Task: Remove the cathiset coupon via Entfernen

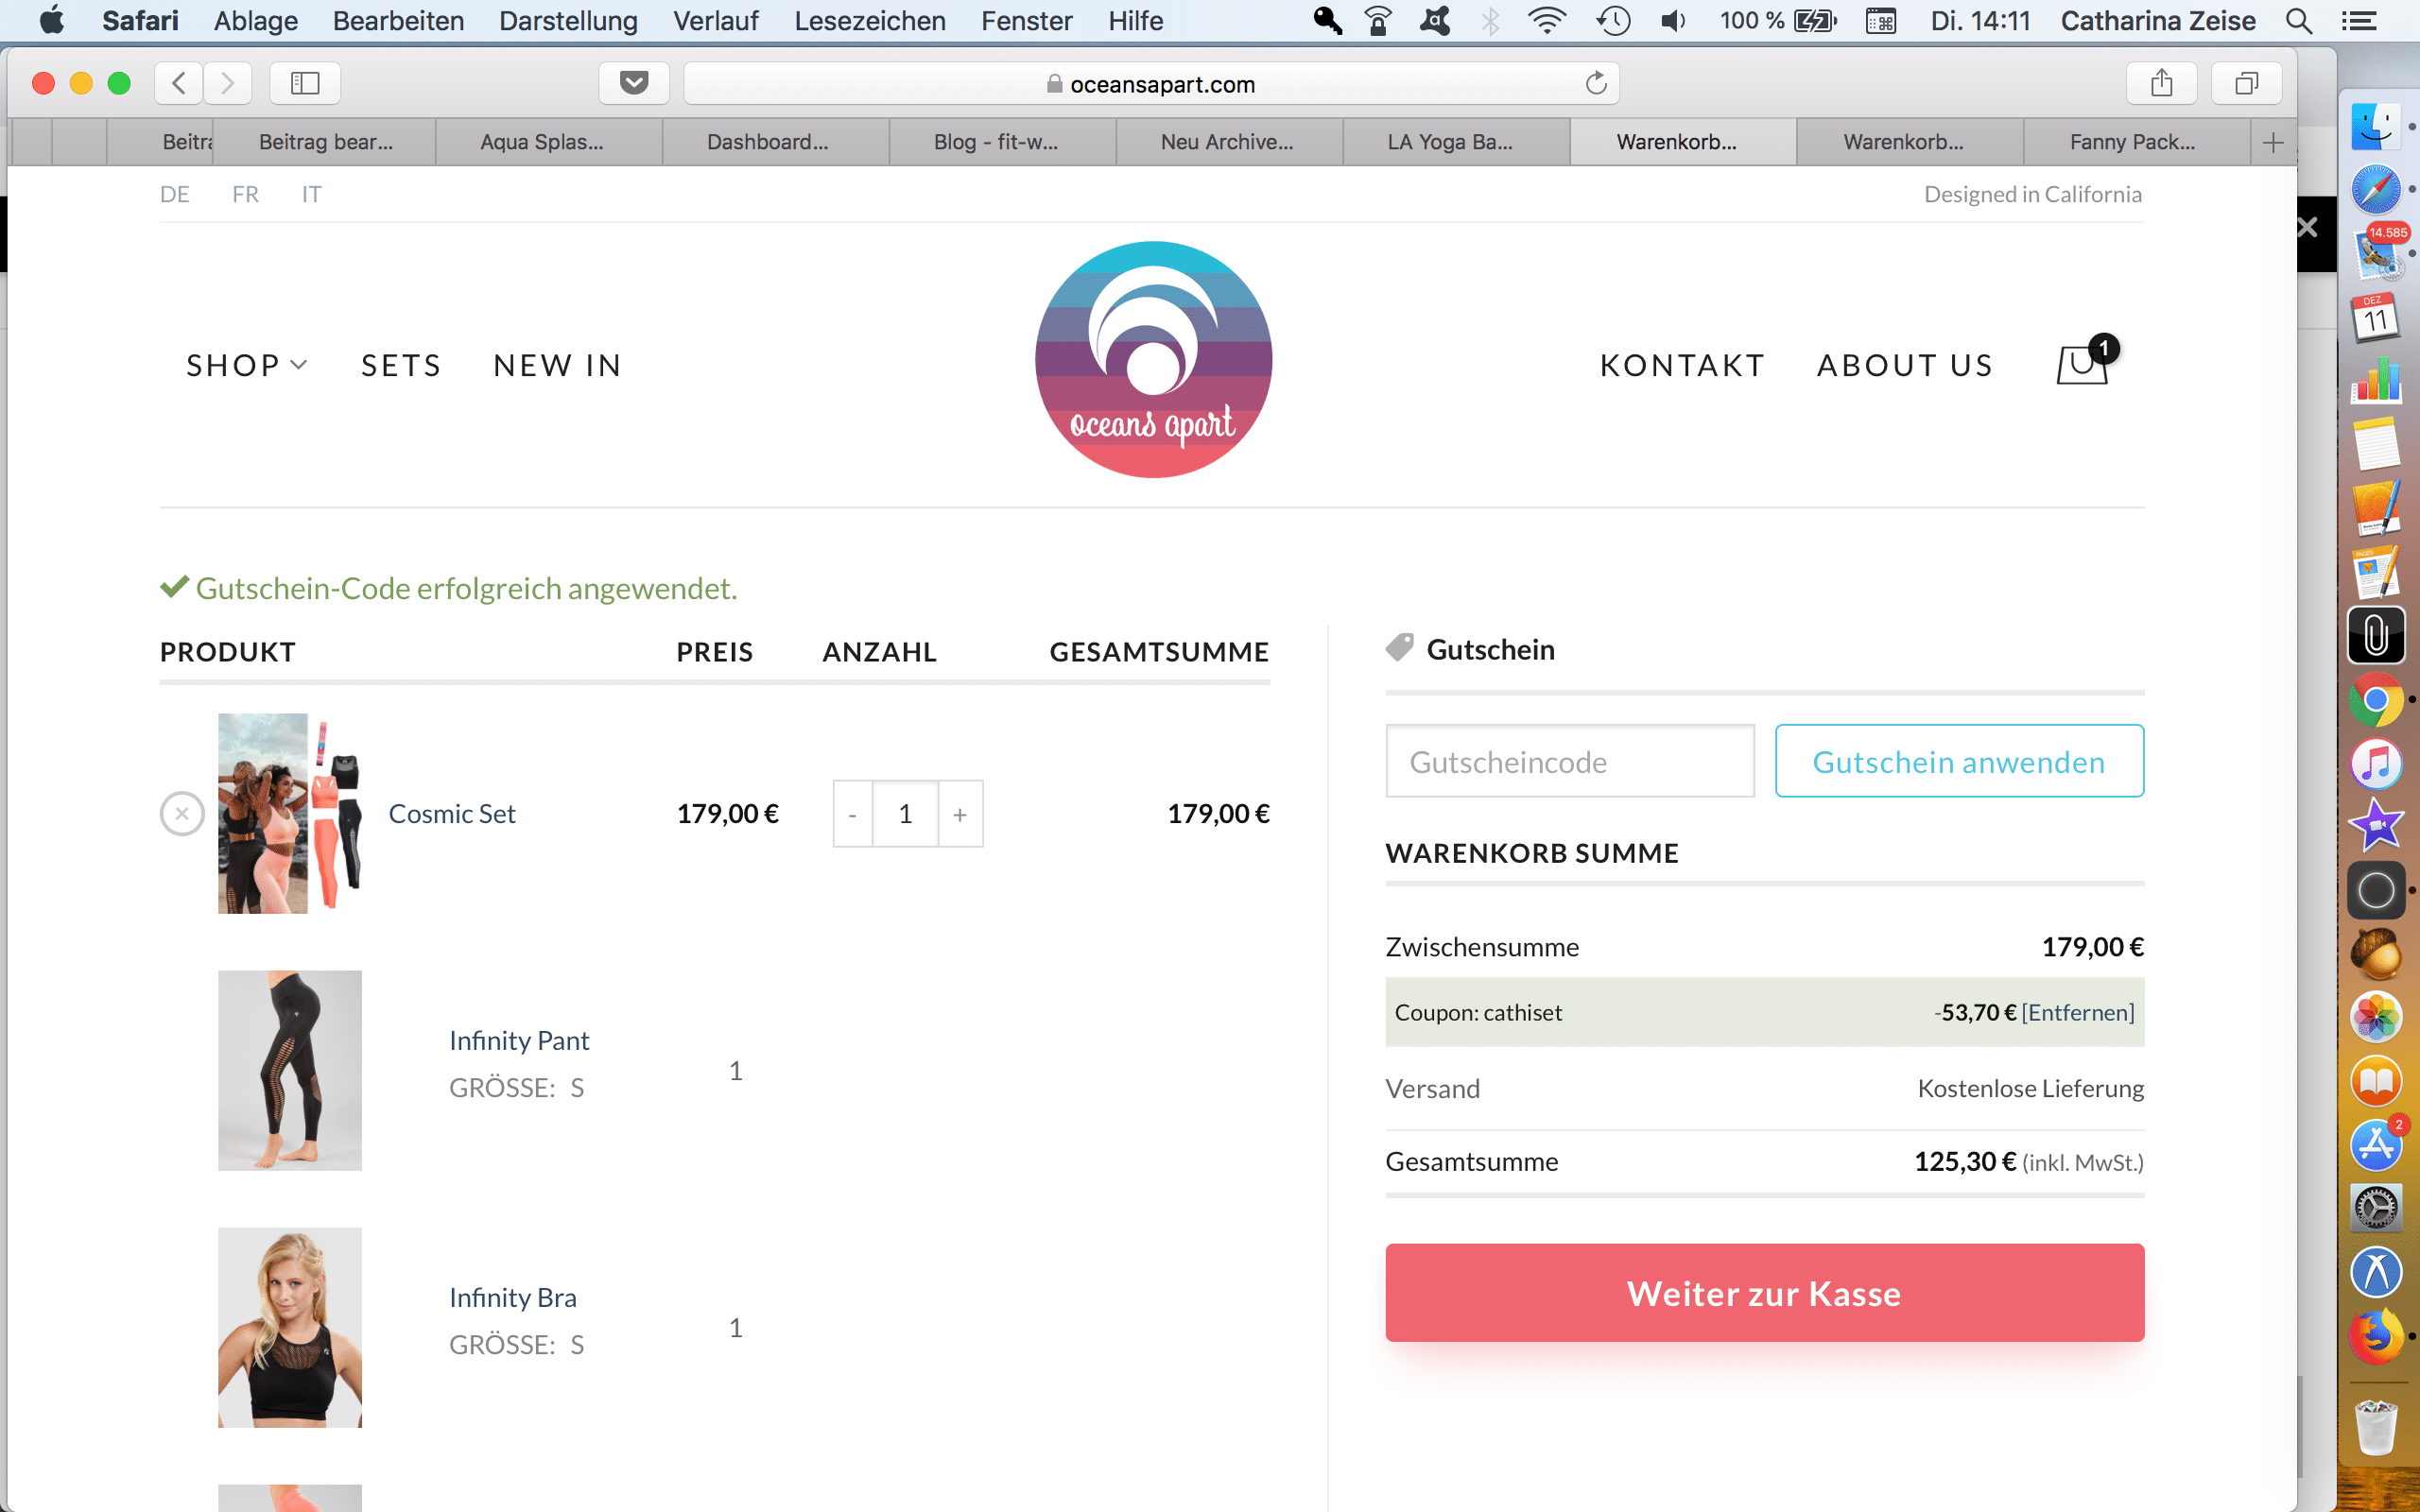Action: tap(2078, 1012)
